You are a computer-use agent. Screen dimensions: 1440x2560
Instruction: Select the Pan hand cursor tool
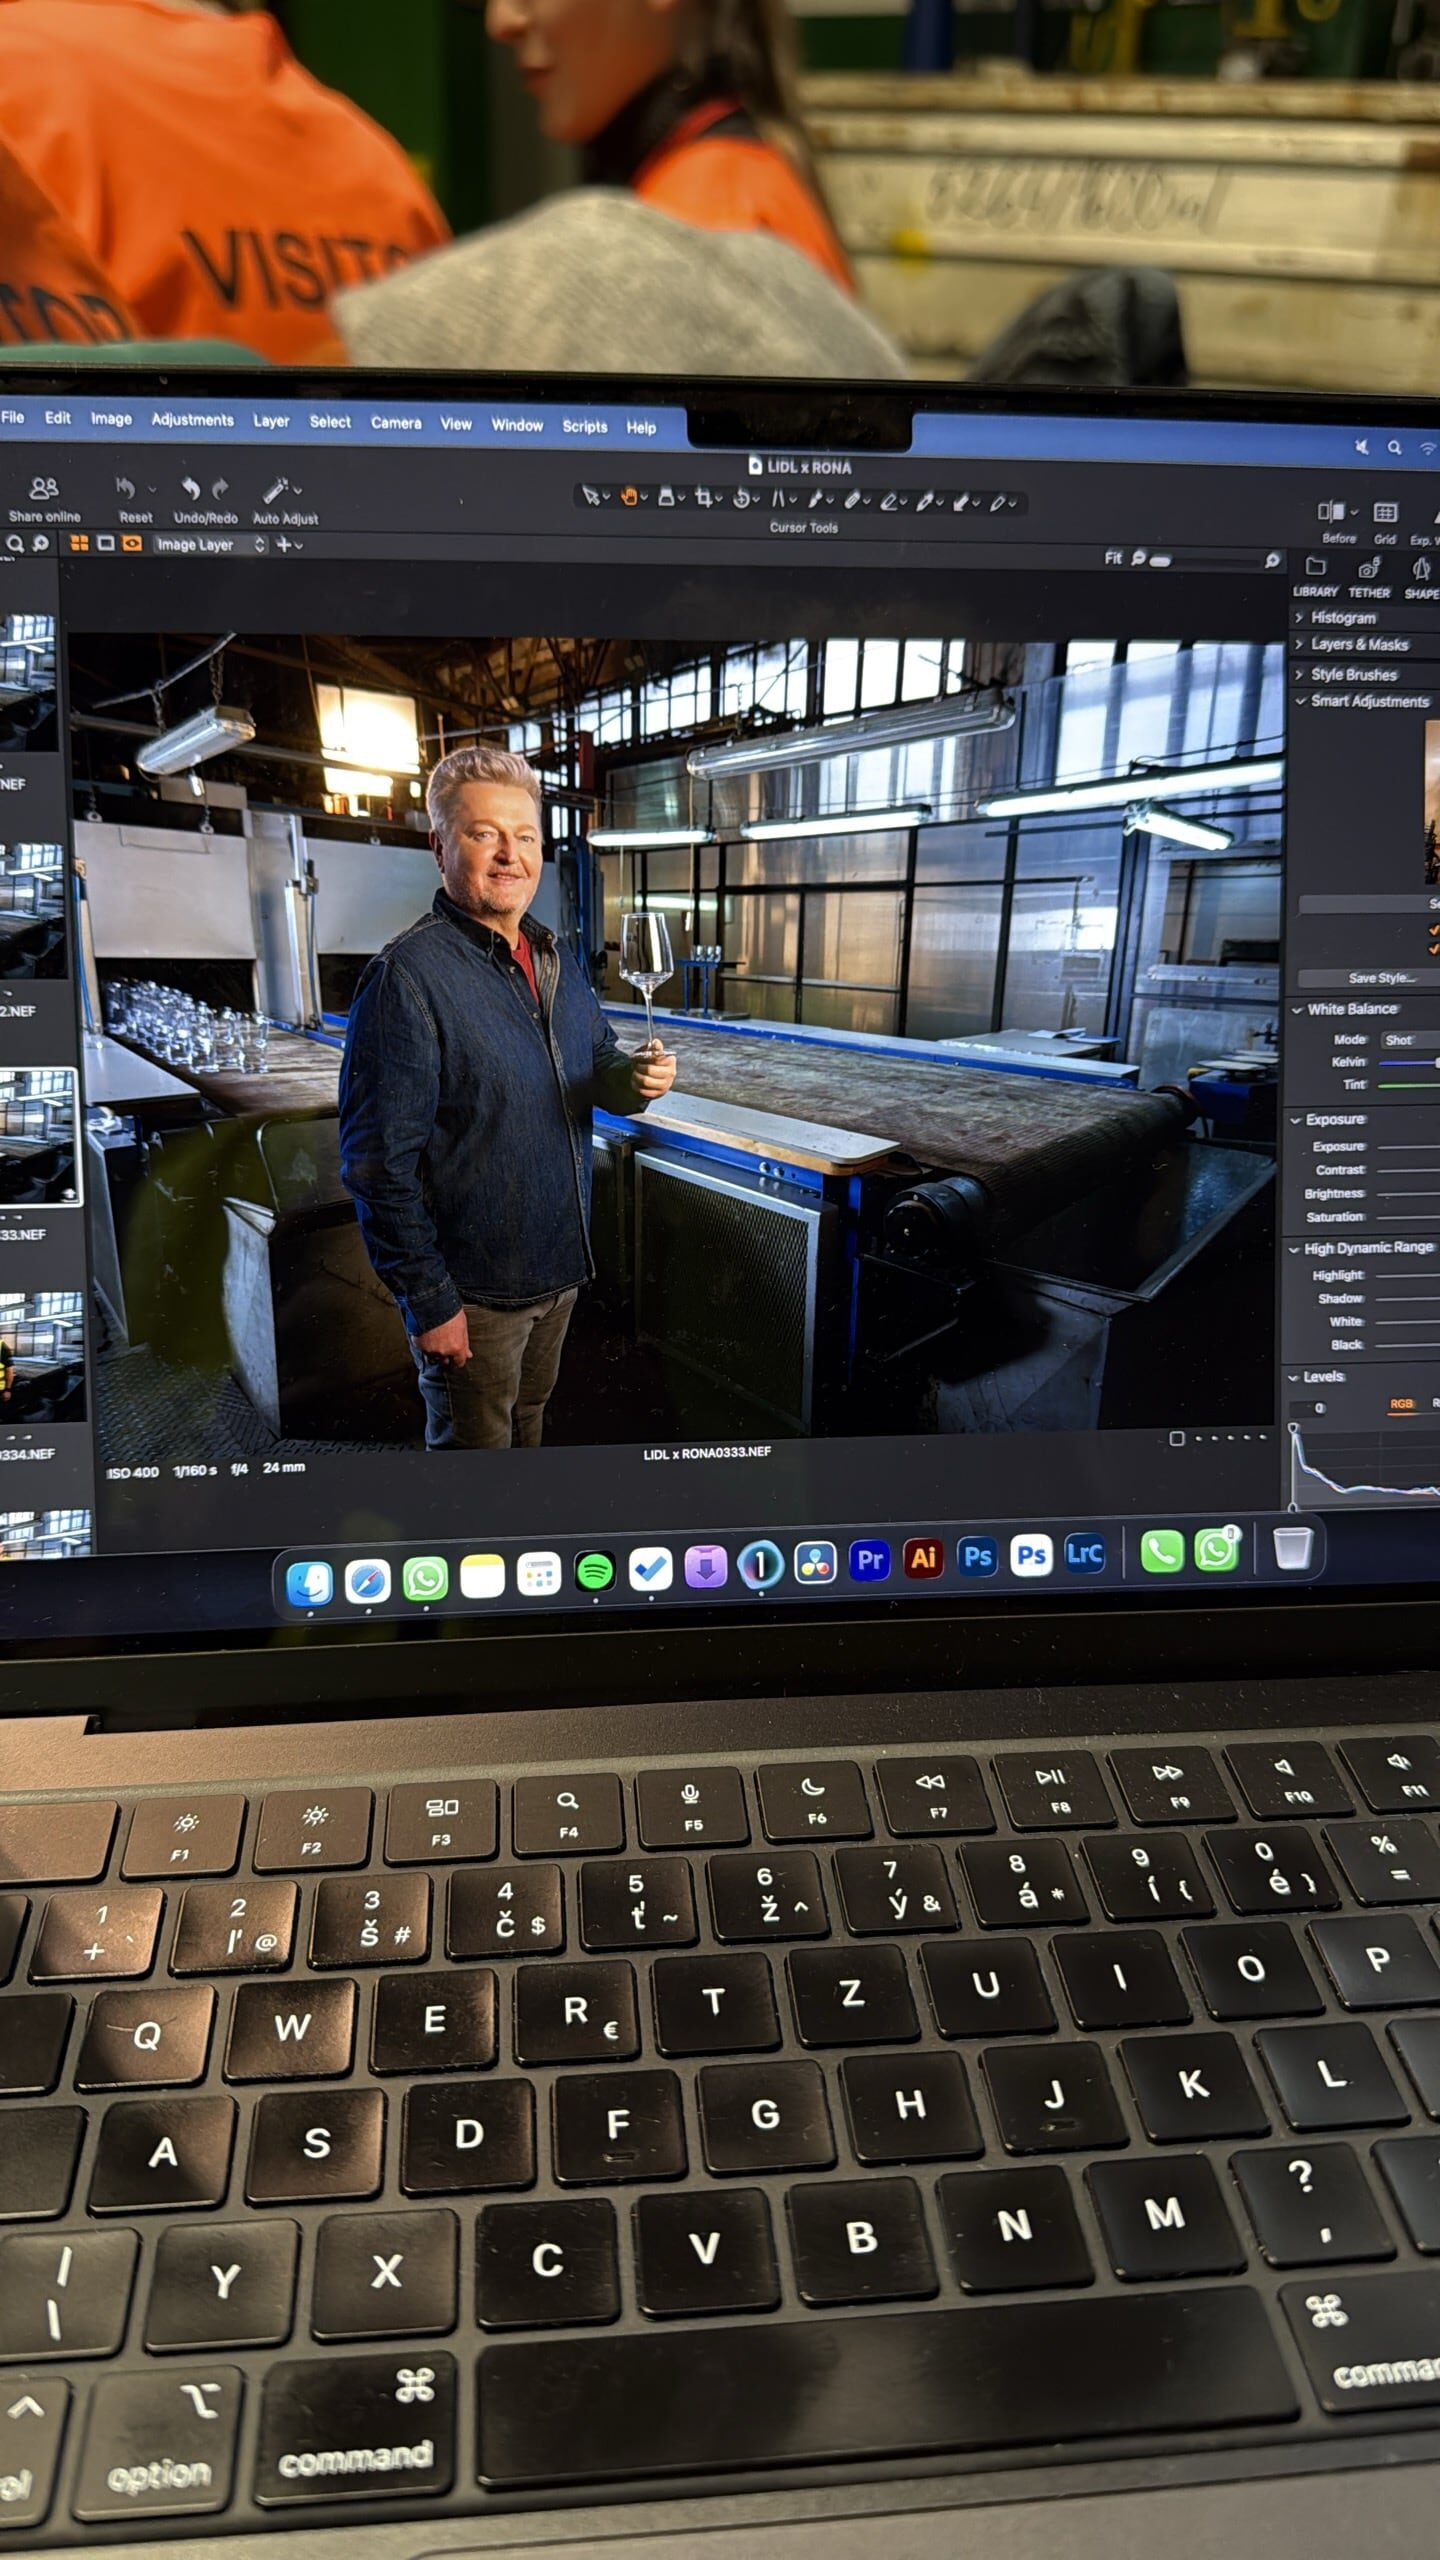point(629,495)
